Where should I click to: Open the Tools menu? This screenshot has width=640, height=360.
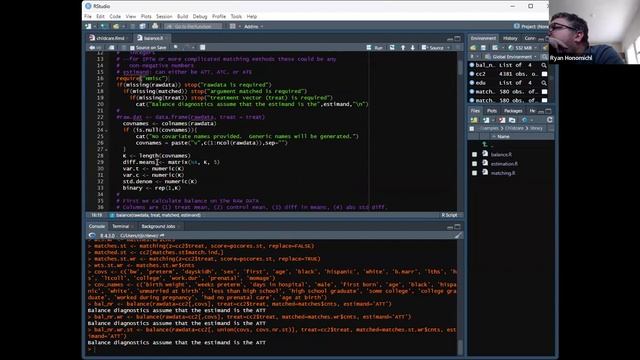tap(236, 16)
